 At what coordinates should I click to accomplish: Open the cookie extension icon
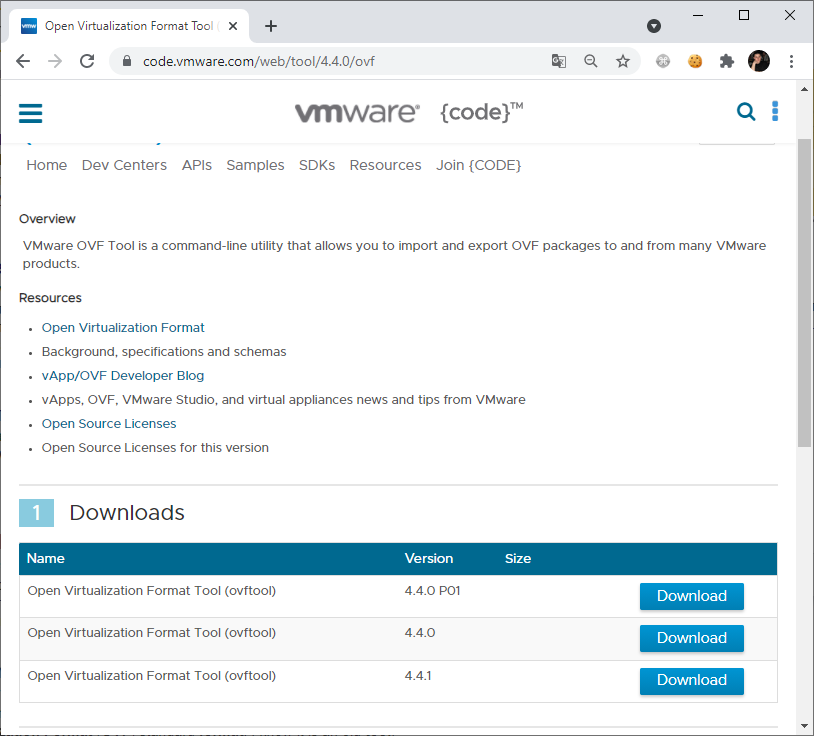[x=695, y=61]
